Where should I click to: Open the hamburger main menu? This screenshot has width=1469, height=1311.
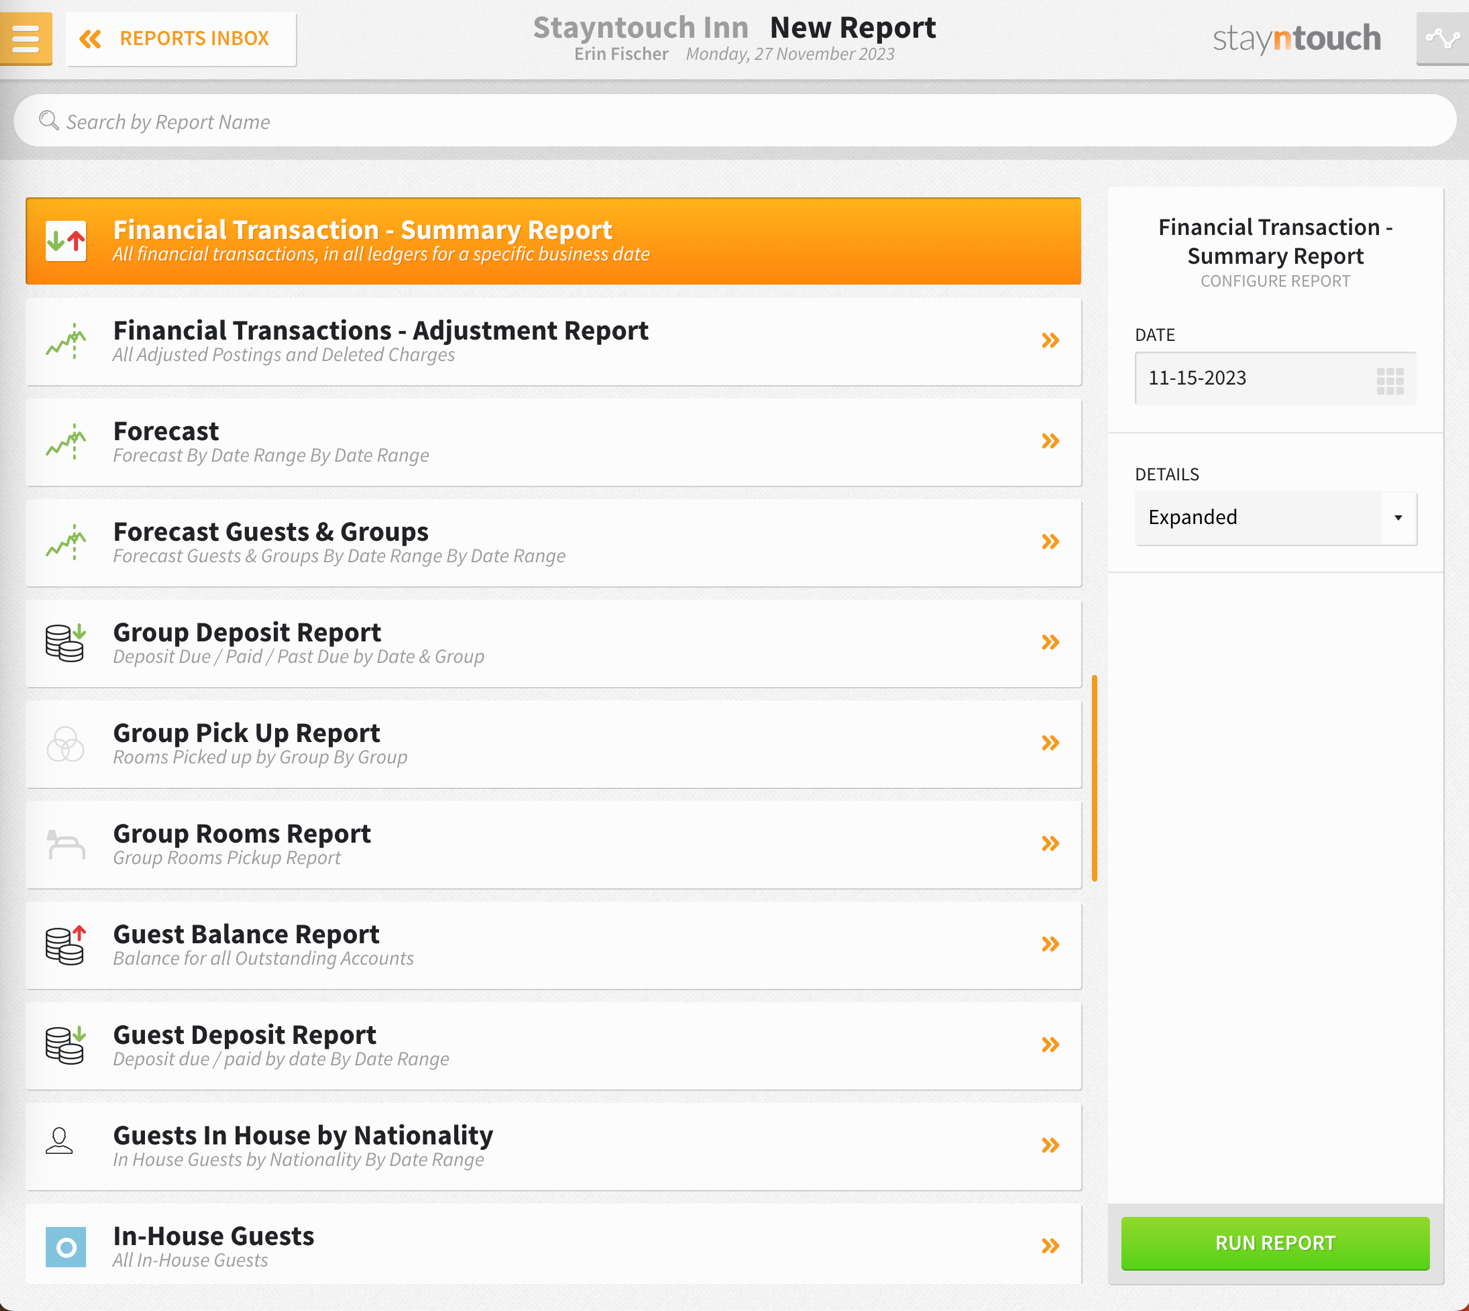26,38
